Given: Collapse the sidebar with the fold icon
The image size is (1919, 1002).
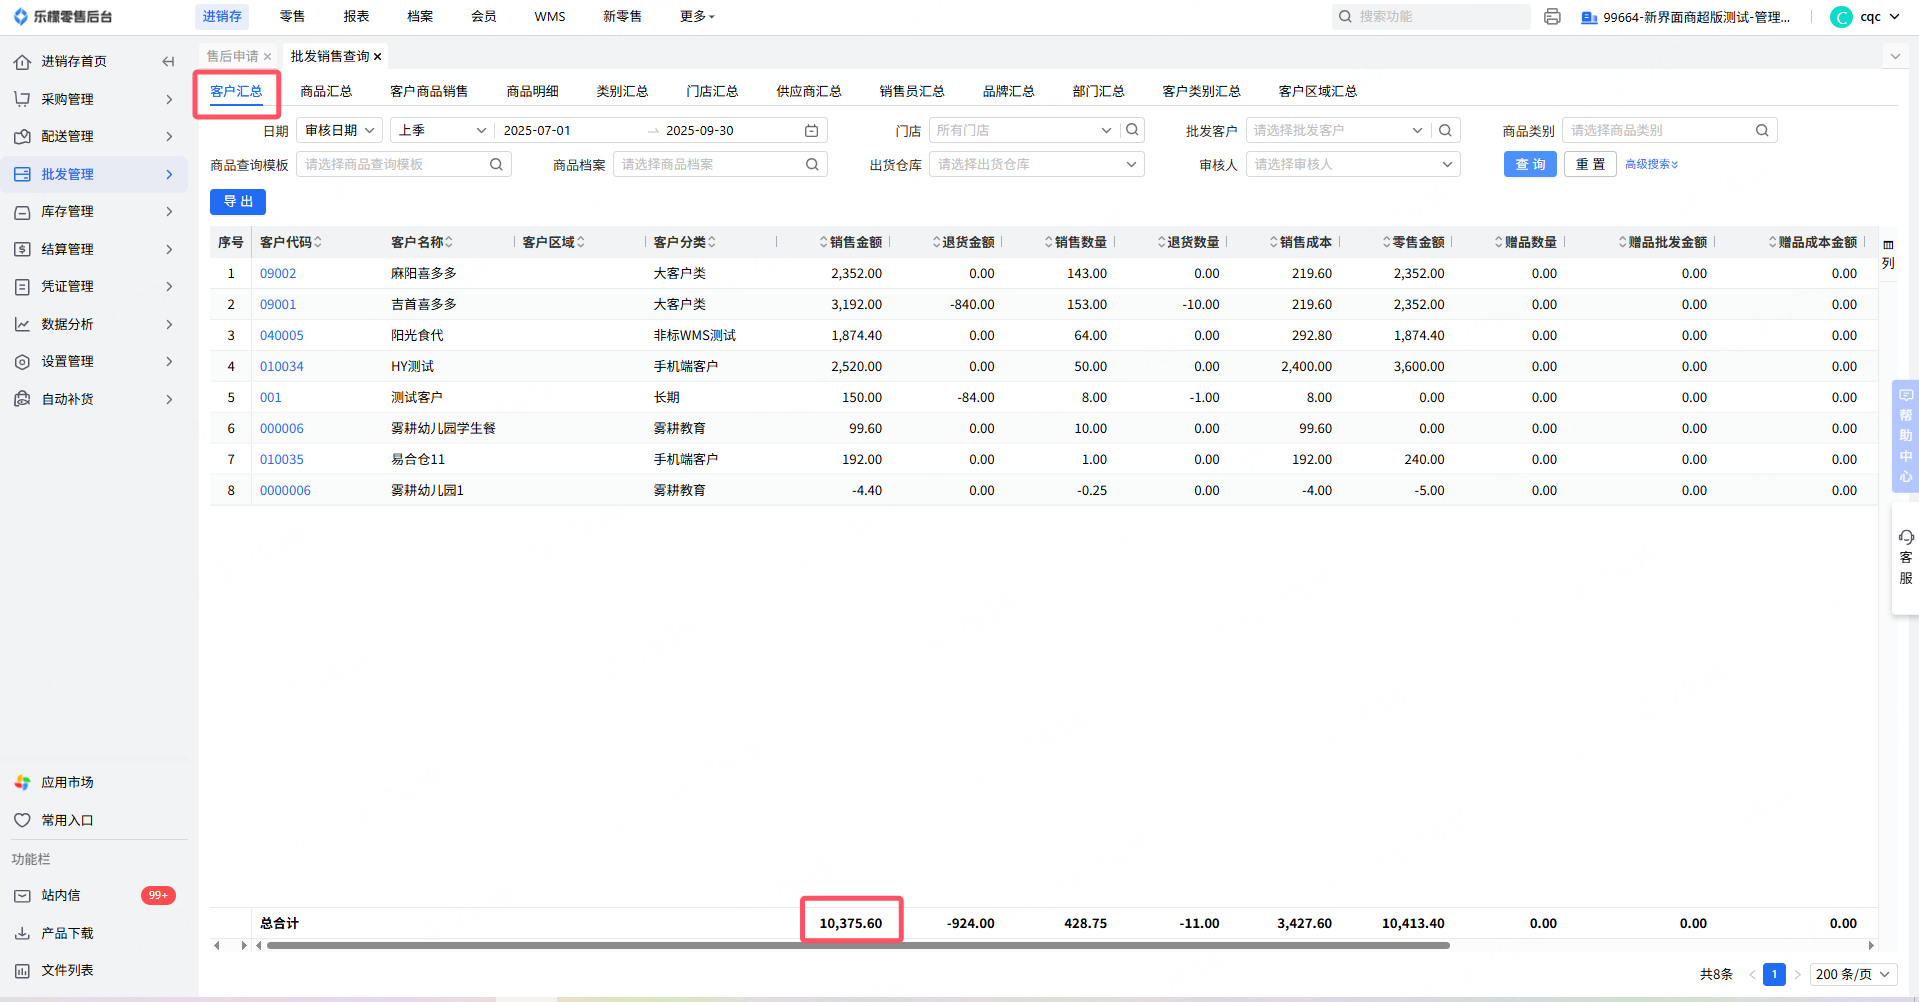Looking at the screenshot, I should point(168,62).
